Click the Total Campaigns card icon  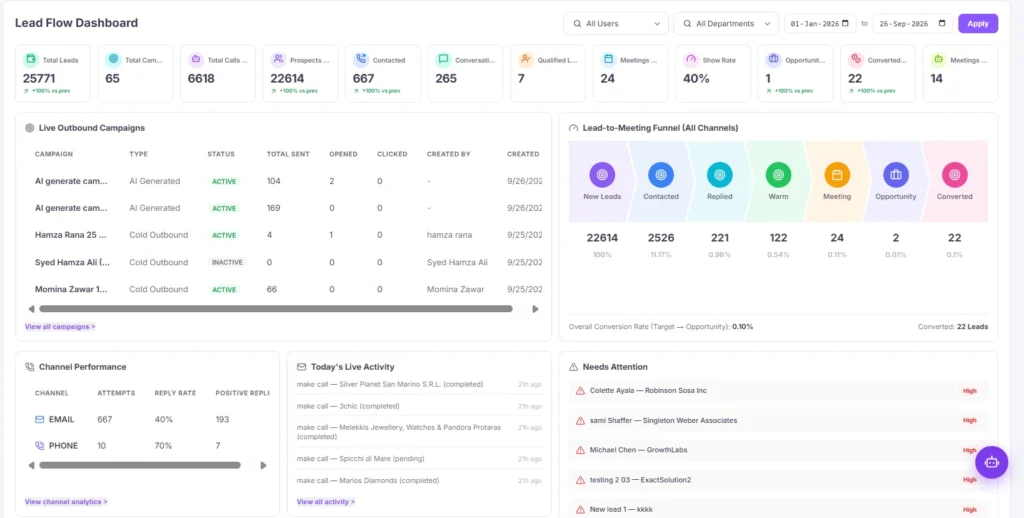tap(114, 59)
